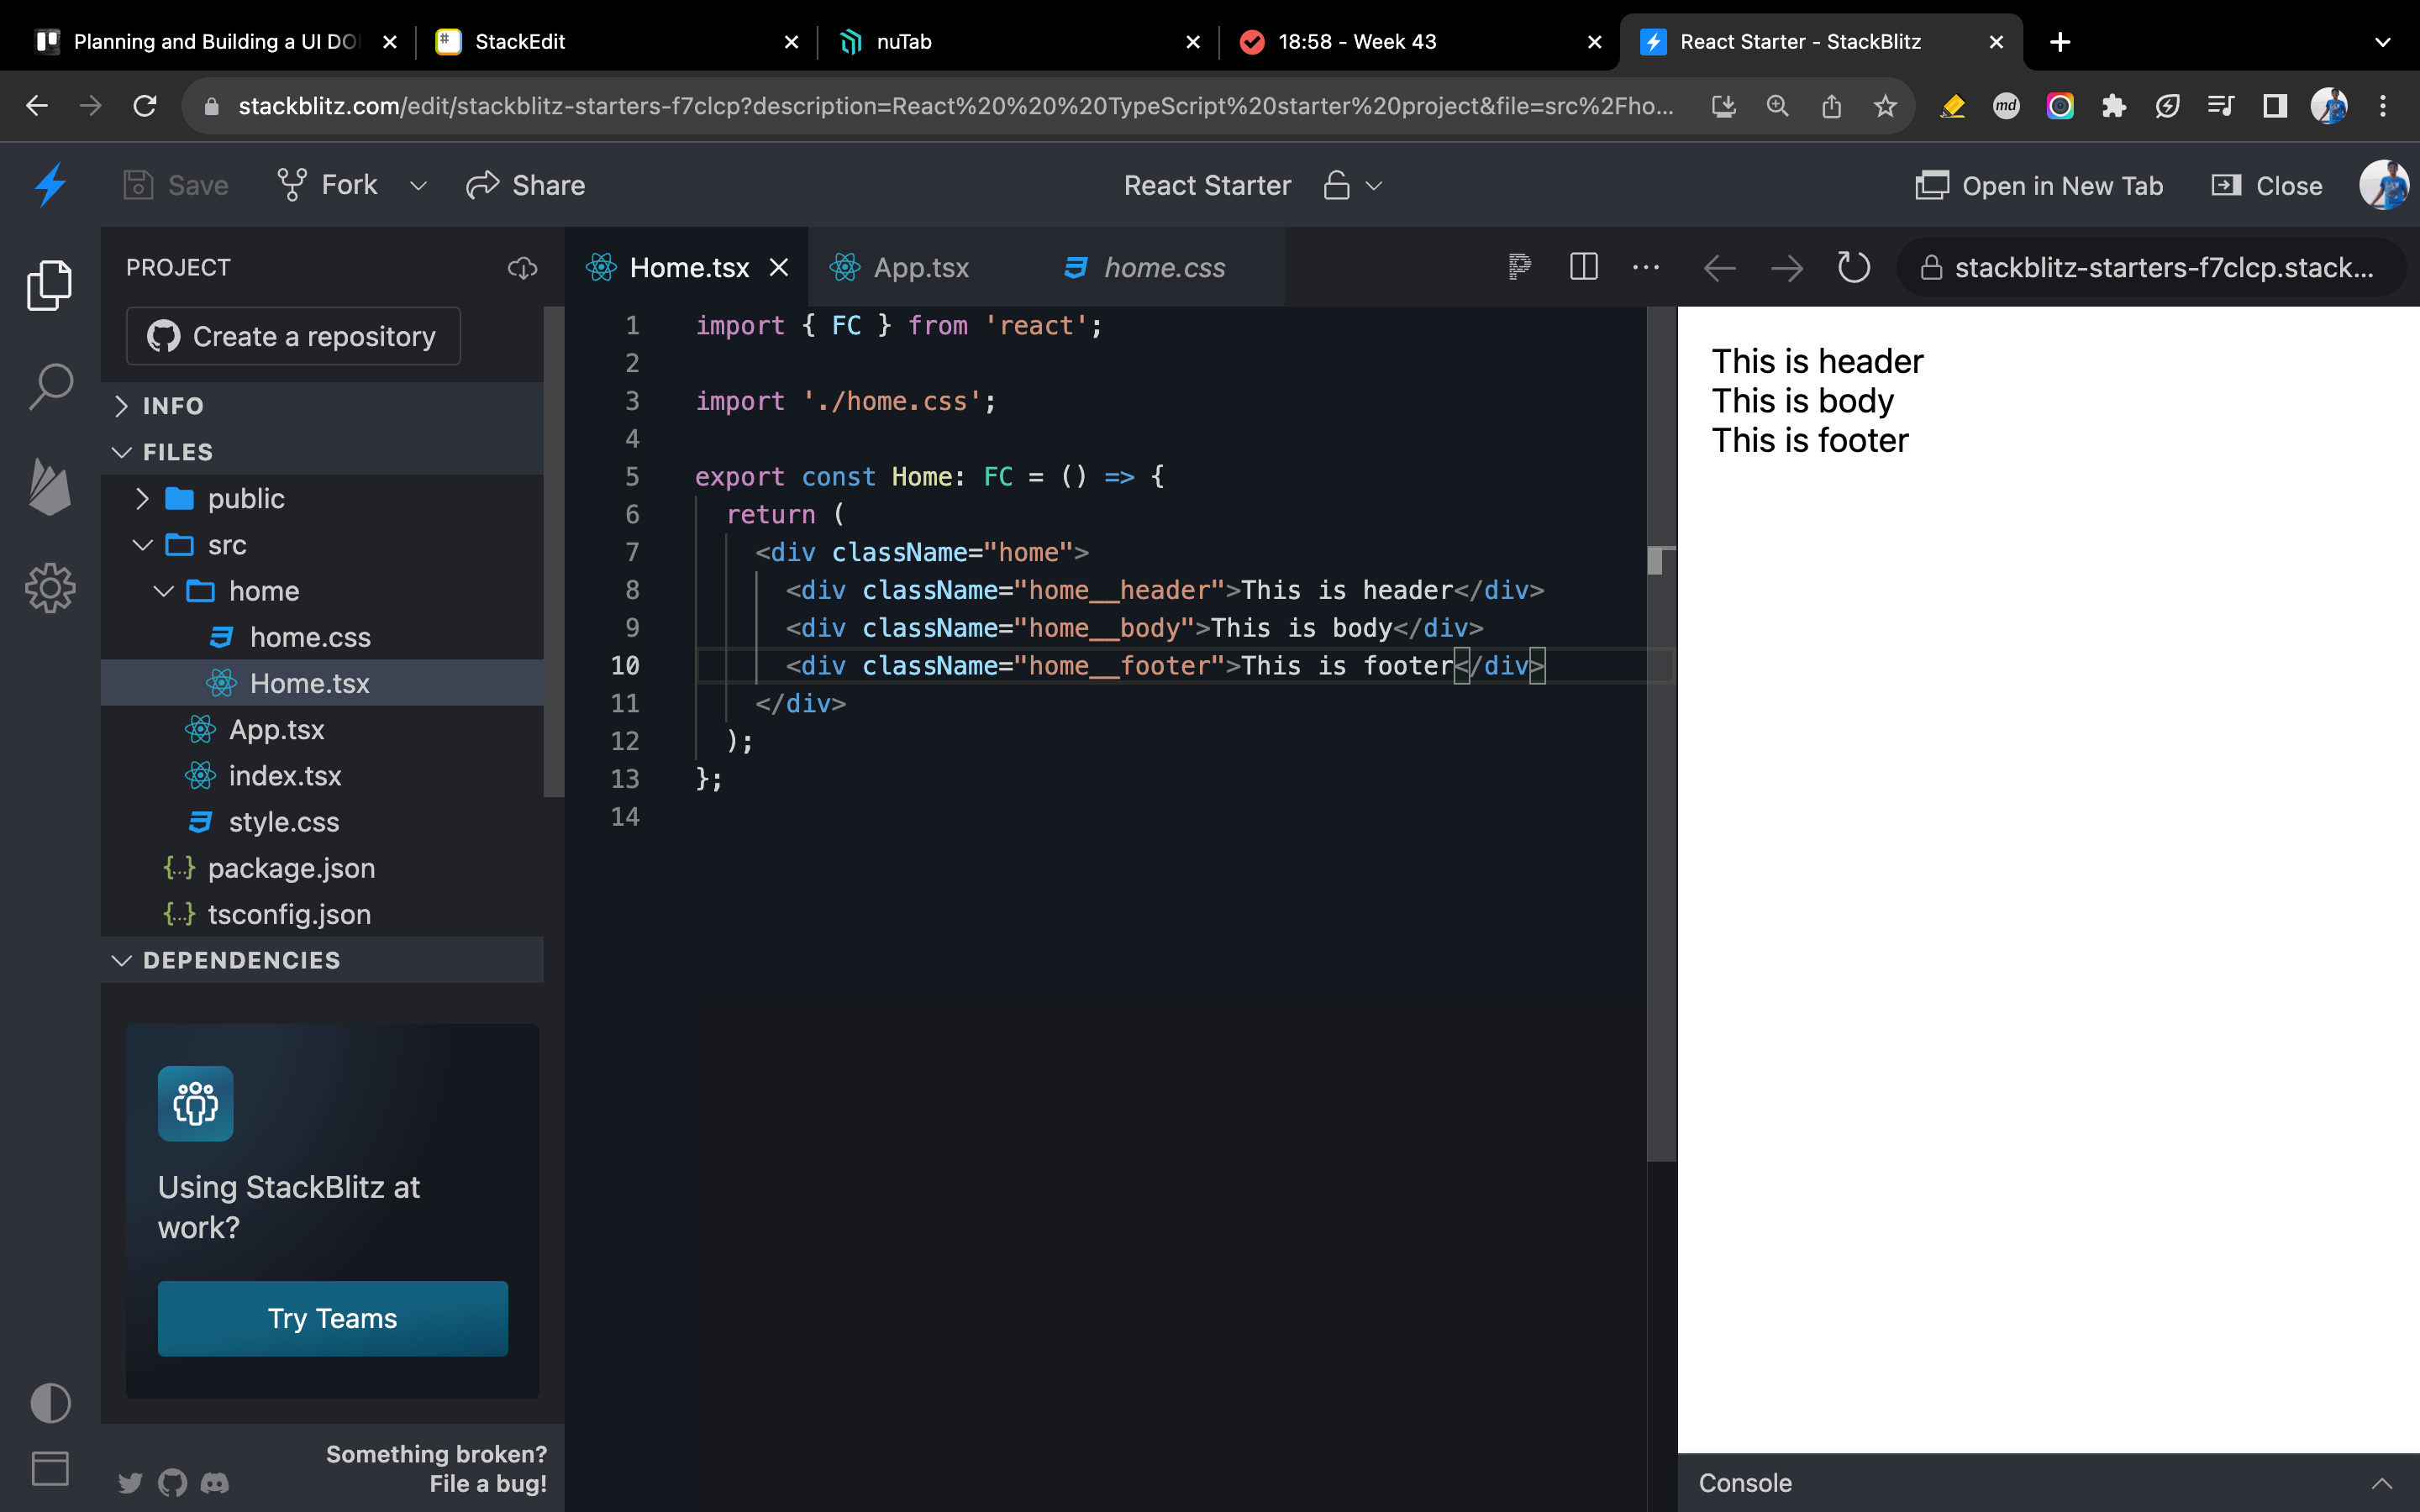The height and width of the screenshot is (1512, 2420).
Task: Open a new browser tab
Action: 2060,42
